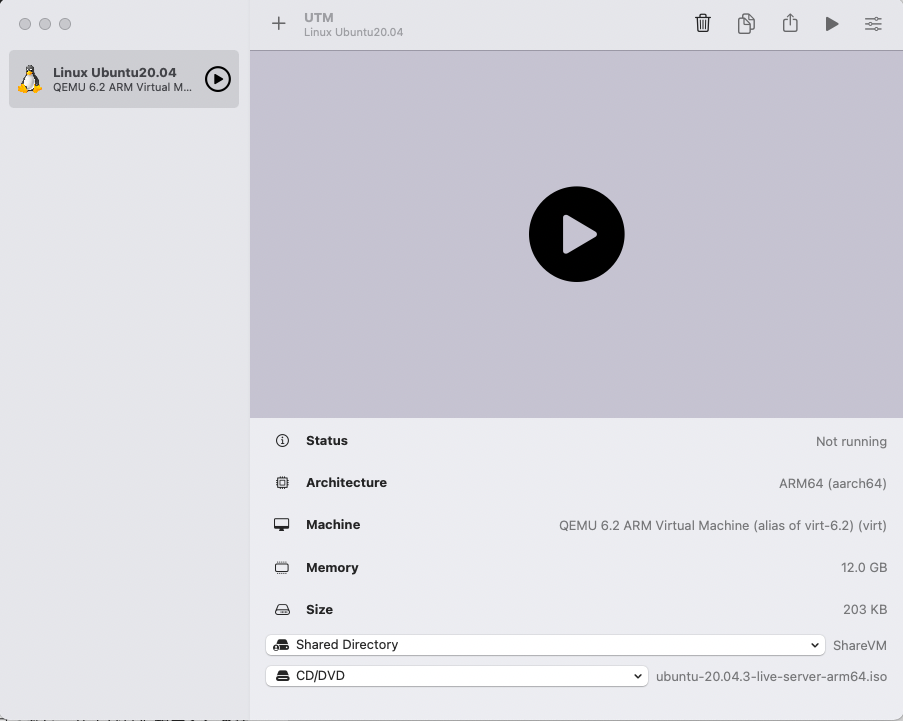Delete the selected VM with trash icon
Viewport: 903px width, 721px height.
(x=703, y=24)
